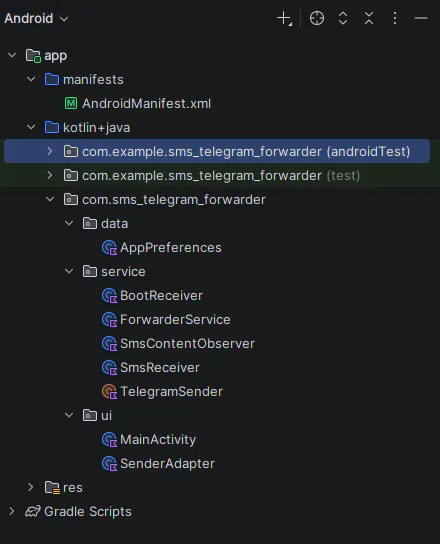
Task: Click the manifests folder icon
Action: pyautogui.click(x=52, y=79)
